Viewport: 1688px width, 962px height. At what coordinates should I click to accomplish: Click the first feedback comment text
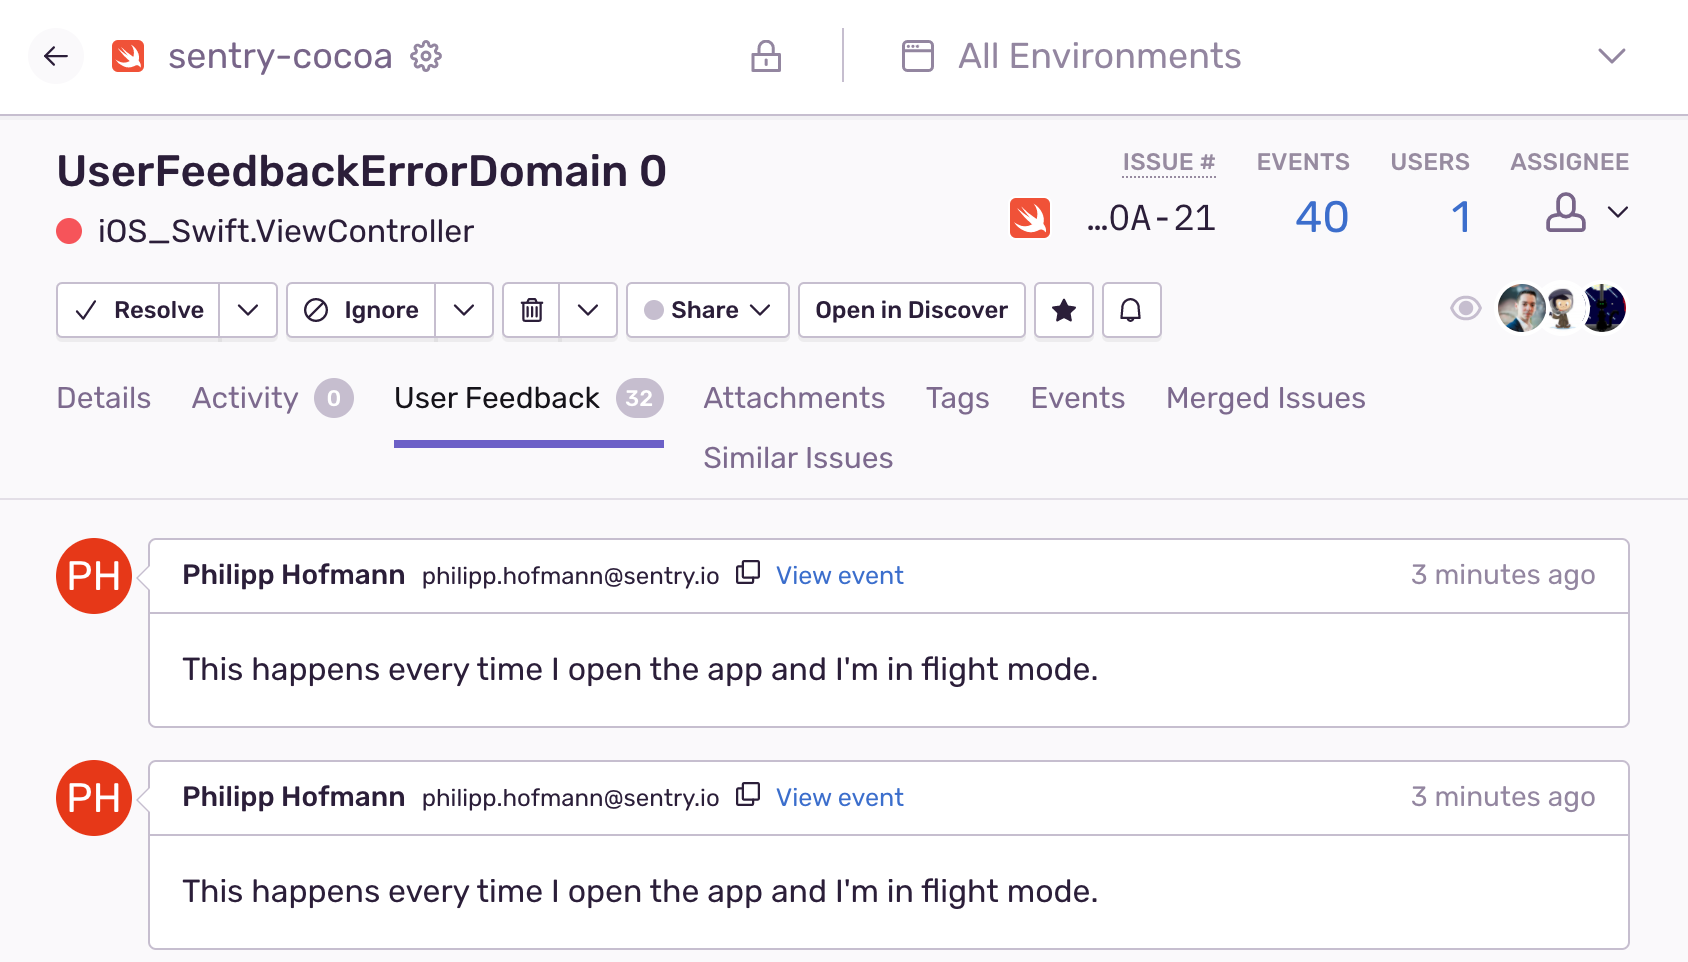[x=640, y=669]
